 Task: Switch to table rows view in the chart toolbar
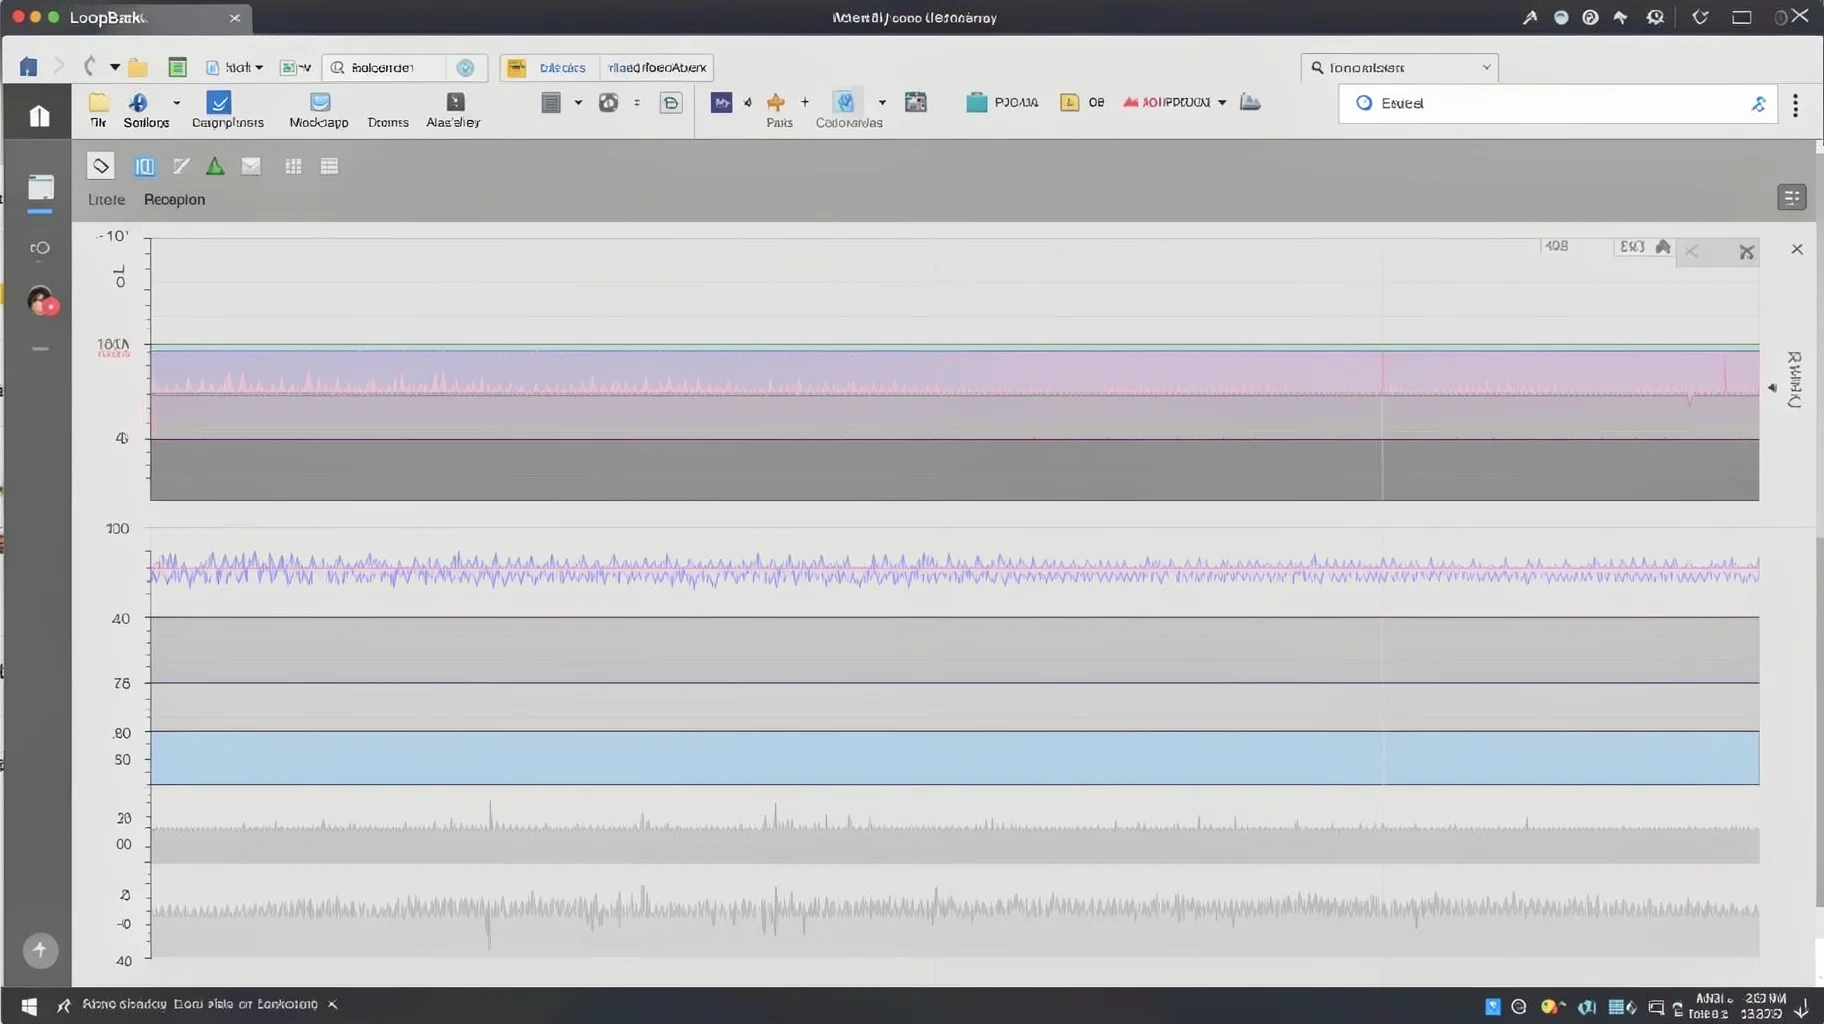[329, 166]
